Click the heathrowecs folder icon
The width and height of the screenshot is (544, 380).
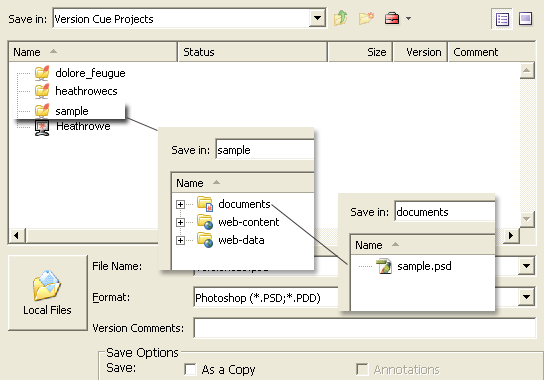pyautogui.click(x=42, y=91)
